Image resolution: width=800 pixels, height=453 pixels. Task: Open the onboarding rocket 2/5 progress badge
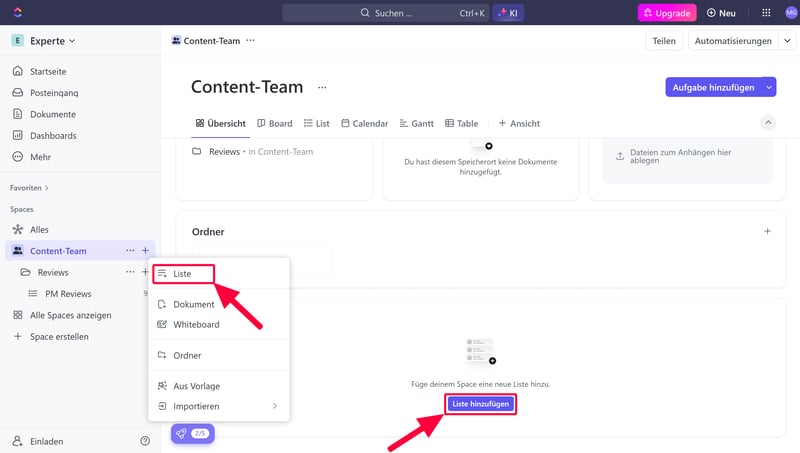[x=193, y=433]
